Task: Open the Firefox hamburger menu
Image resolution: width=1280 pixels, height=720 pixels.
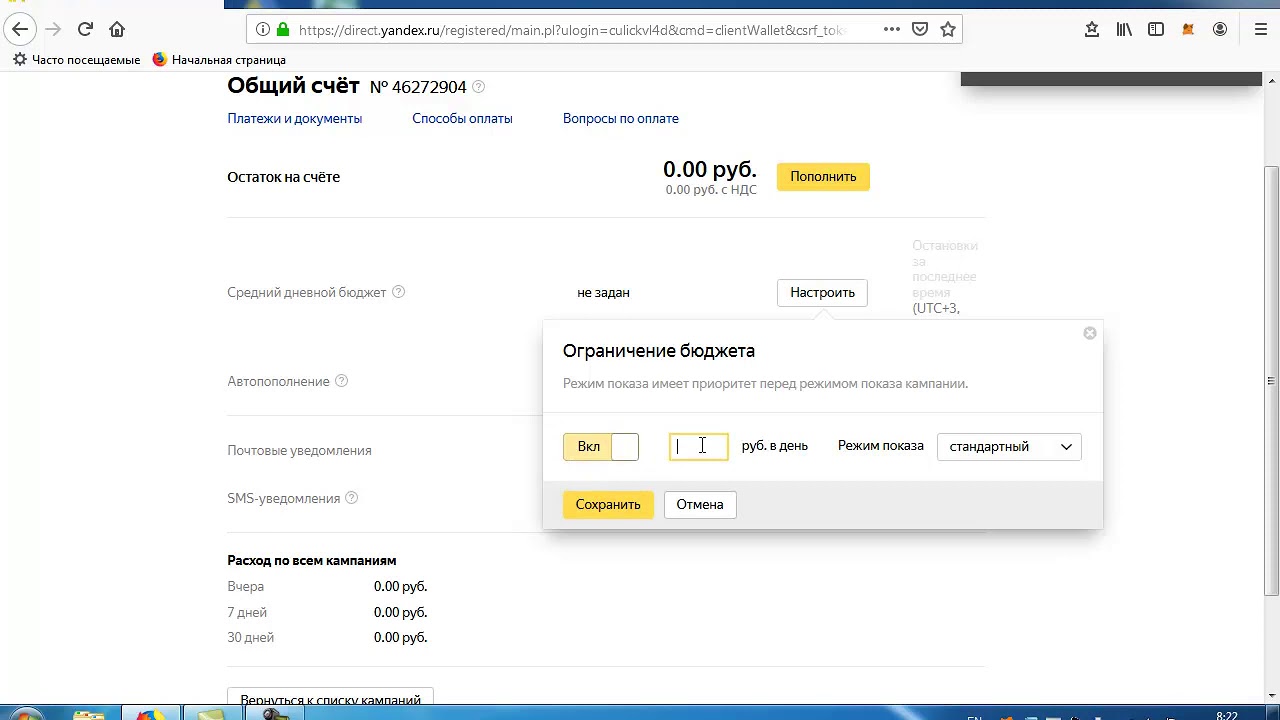Action: (1261, 30)
